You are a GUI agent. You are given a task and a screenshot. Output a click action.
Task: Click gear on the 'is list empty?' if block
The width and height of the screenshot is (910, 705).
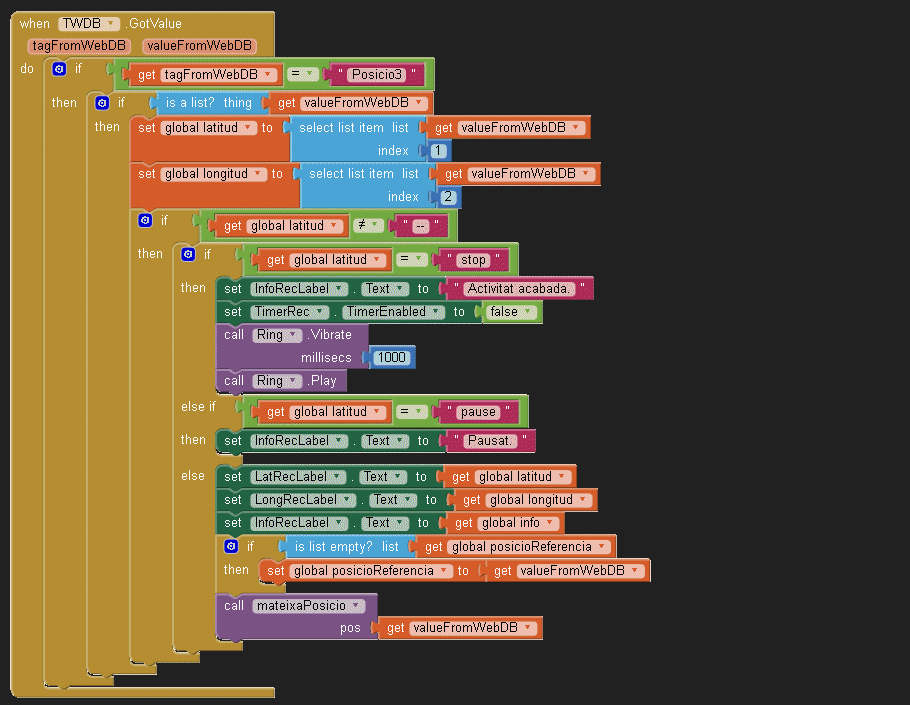(231, 546)
